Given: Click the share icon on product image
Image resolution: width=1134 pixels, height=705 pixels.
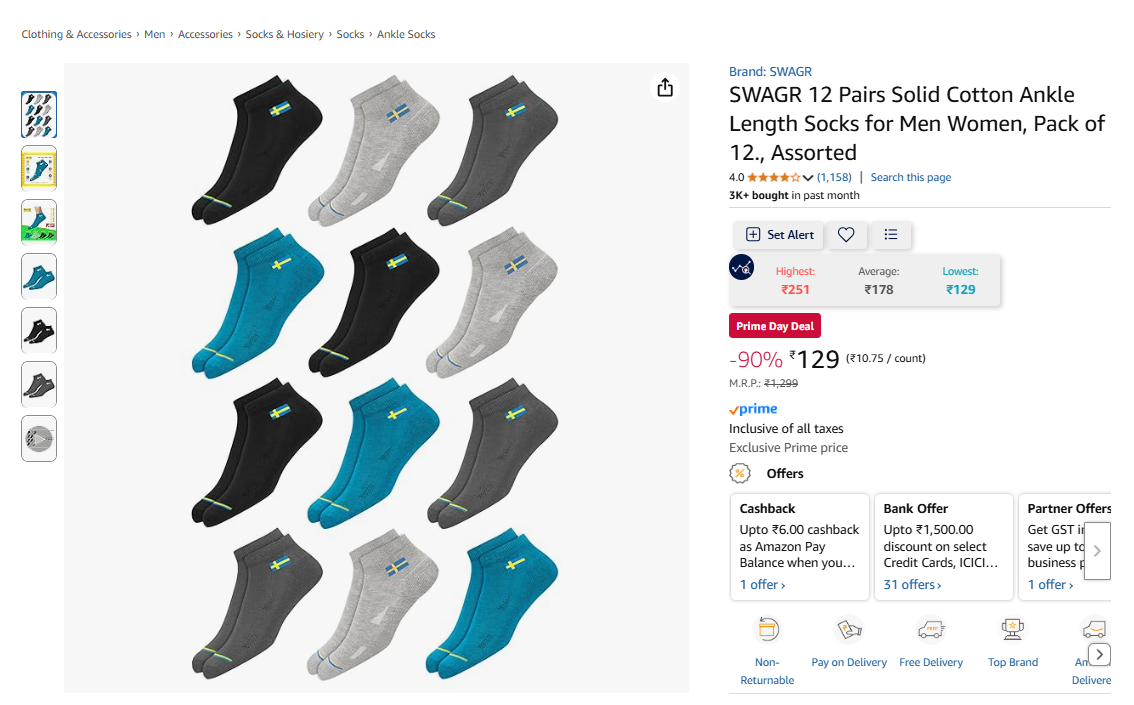Looking at the screenshot, I should 665,88.
